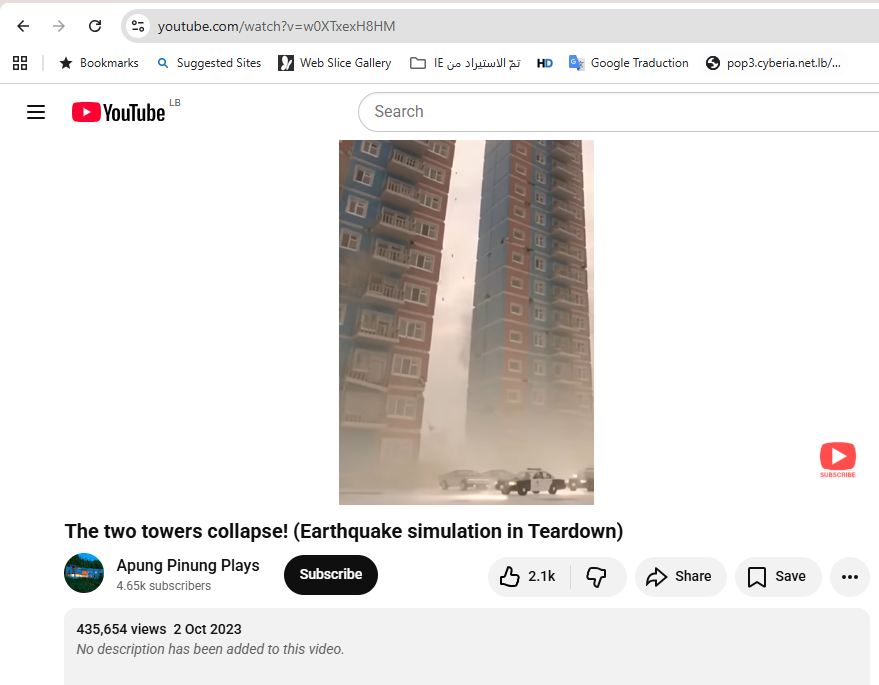The width and height of the screenshot is (879, 685).
Task: Open the YouTube hamburger guide menu
Action: tap(36, 112)
